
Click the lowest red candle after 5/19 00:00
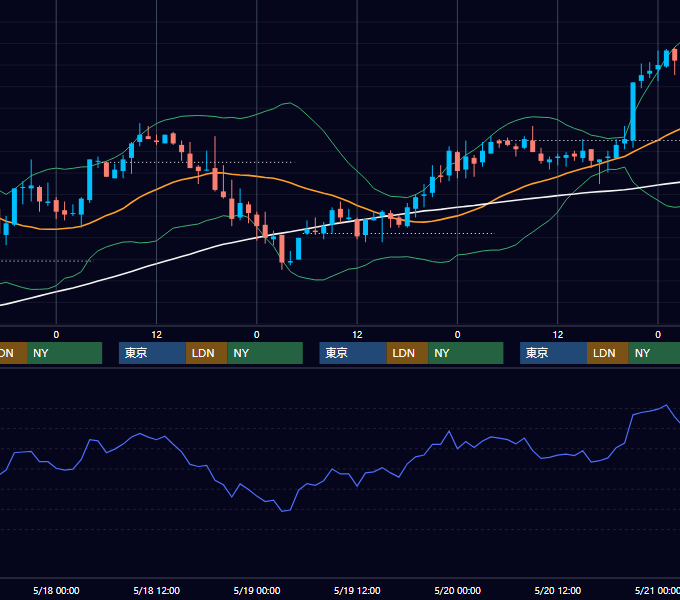coord(282,249)
